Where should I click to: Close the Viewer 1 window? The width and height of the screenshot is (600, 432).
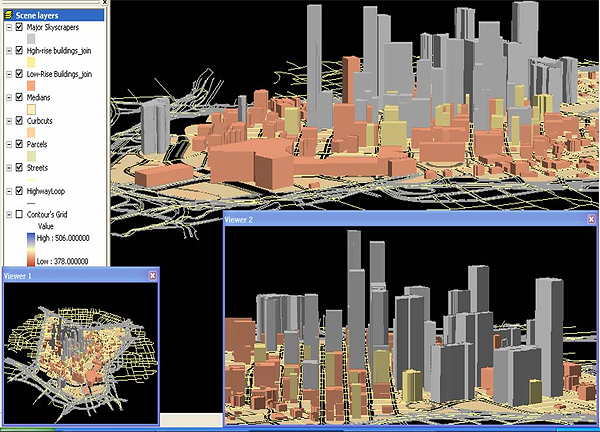(x=153, y=276)
